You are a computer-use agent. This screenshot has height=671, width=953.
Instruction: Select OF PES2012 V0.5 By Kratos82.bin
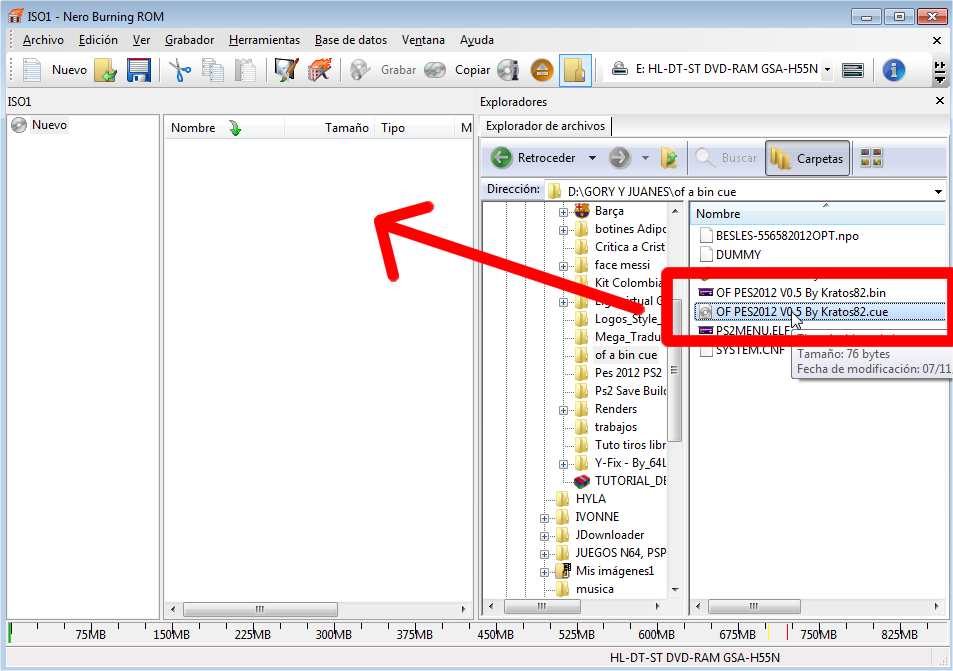tap(800, 293)
